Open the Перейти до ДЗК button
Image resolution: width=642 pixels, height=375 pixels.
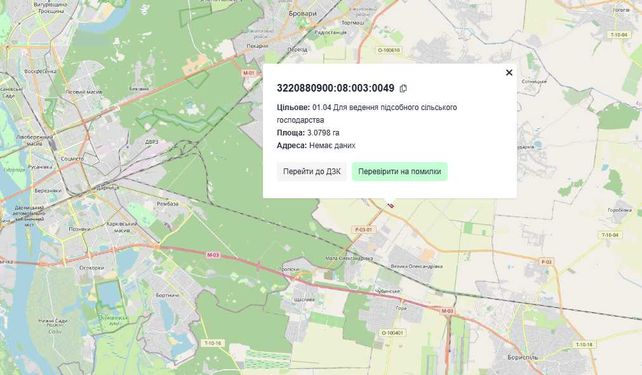tap(312, 172)
